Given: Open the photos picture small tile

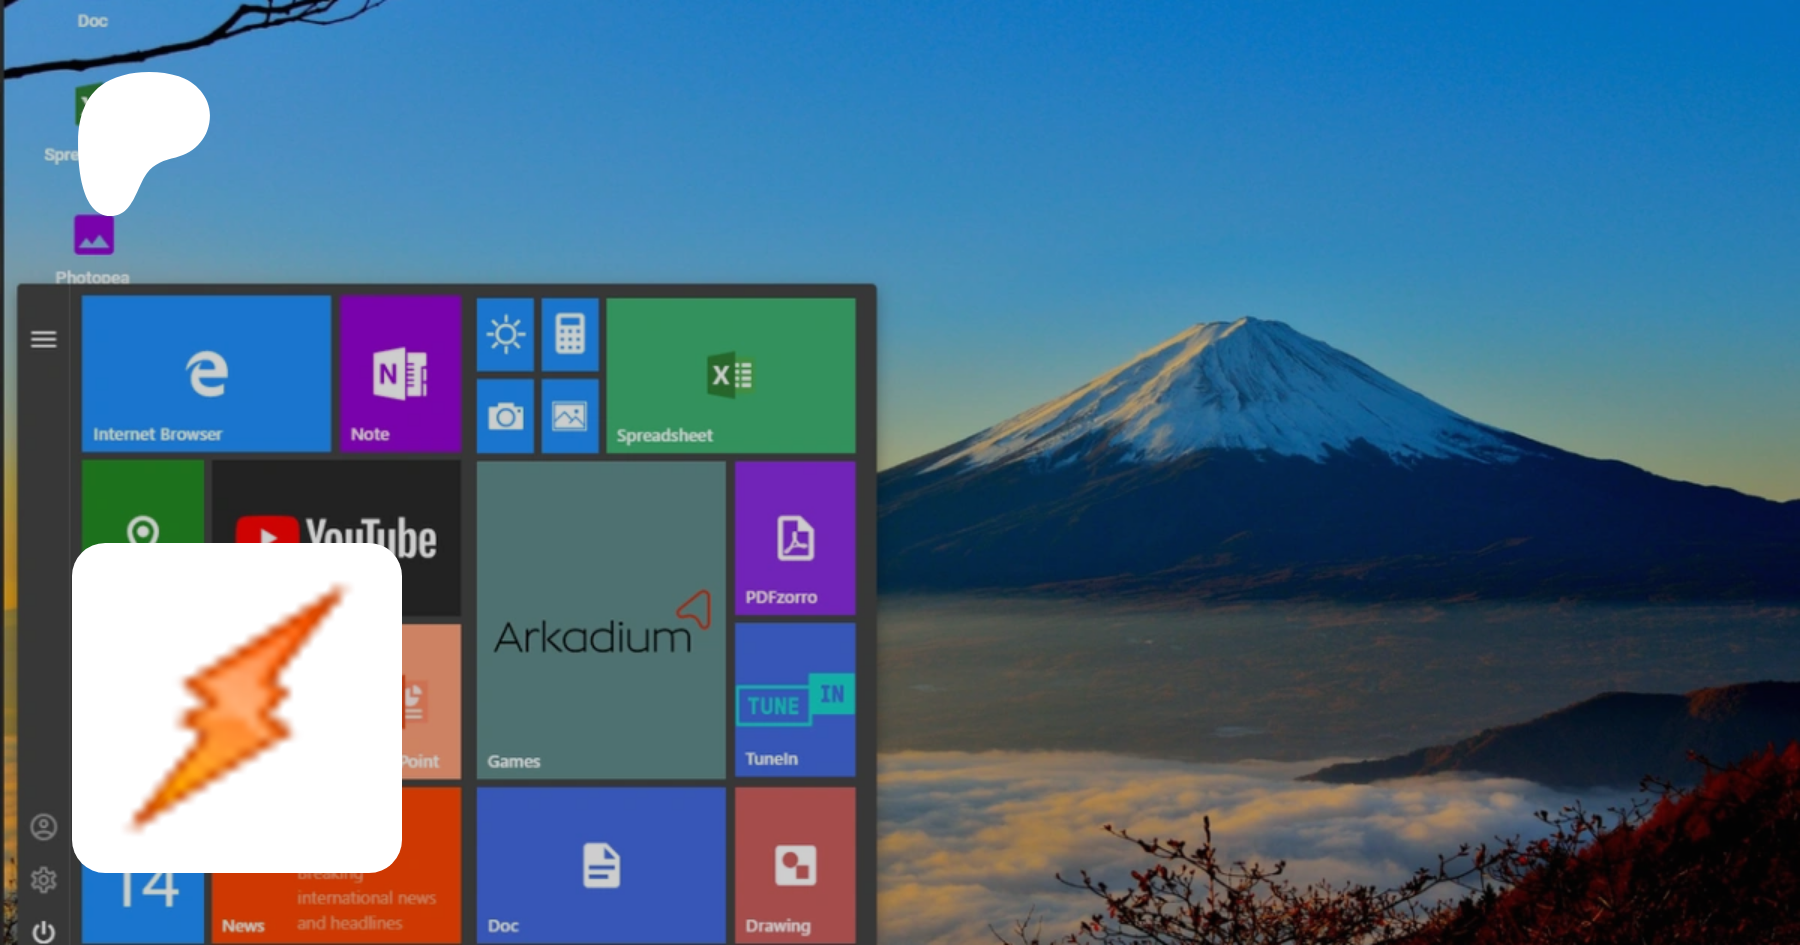Looking at the screenshot, I should (x=570, y=415).
